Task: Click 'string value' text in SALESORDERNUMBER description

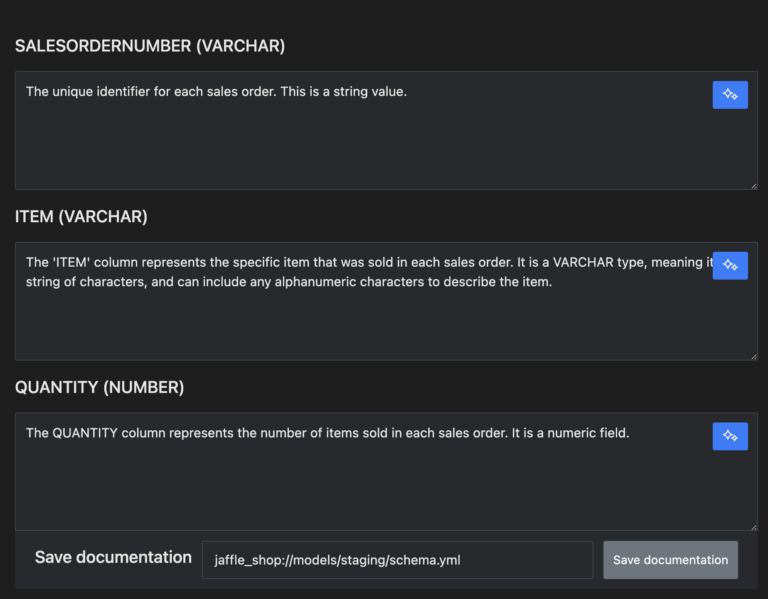Action: [x=368, y=92]
